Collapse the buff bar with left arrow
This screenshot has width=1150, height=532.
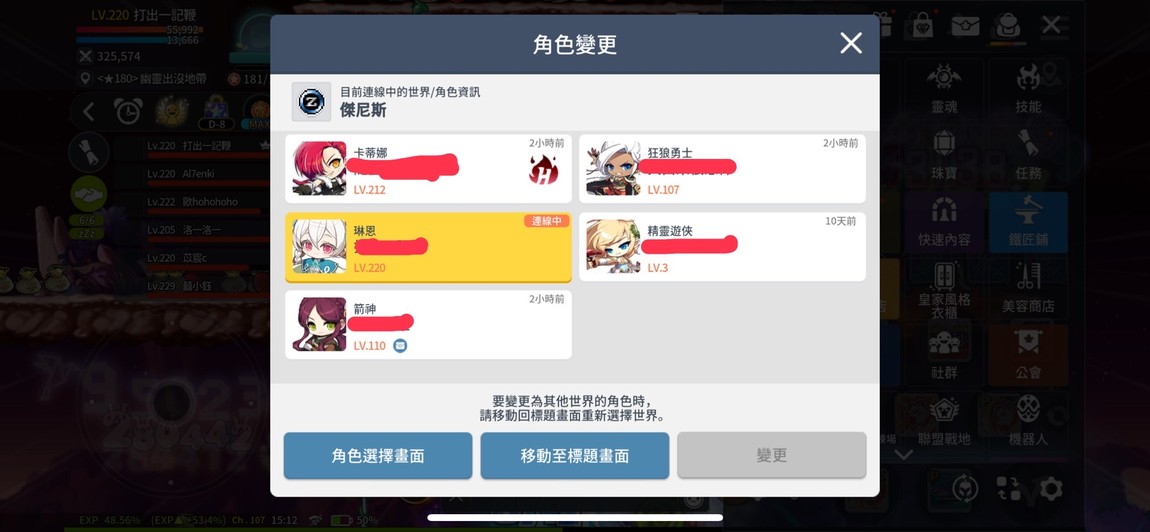tap(89, 112)
